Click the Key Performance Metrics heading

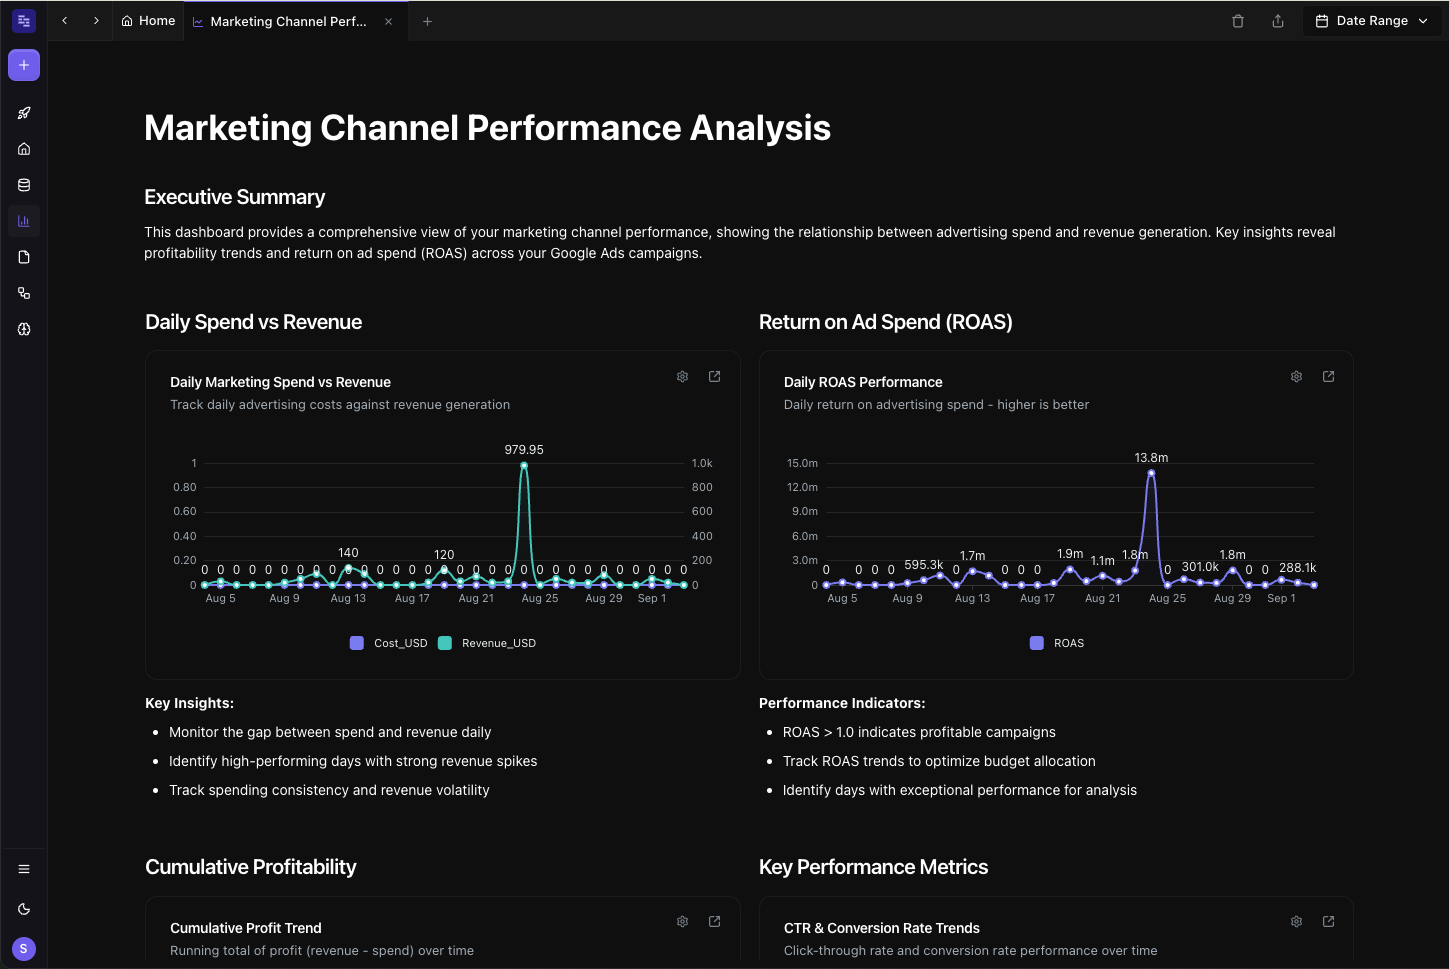pyautogui.click(x=873, y=867)
